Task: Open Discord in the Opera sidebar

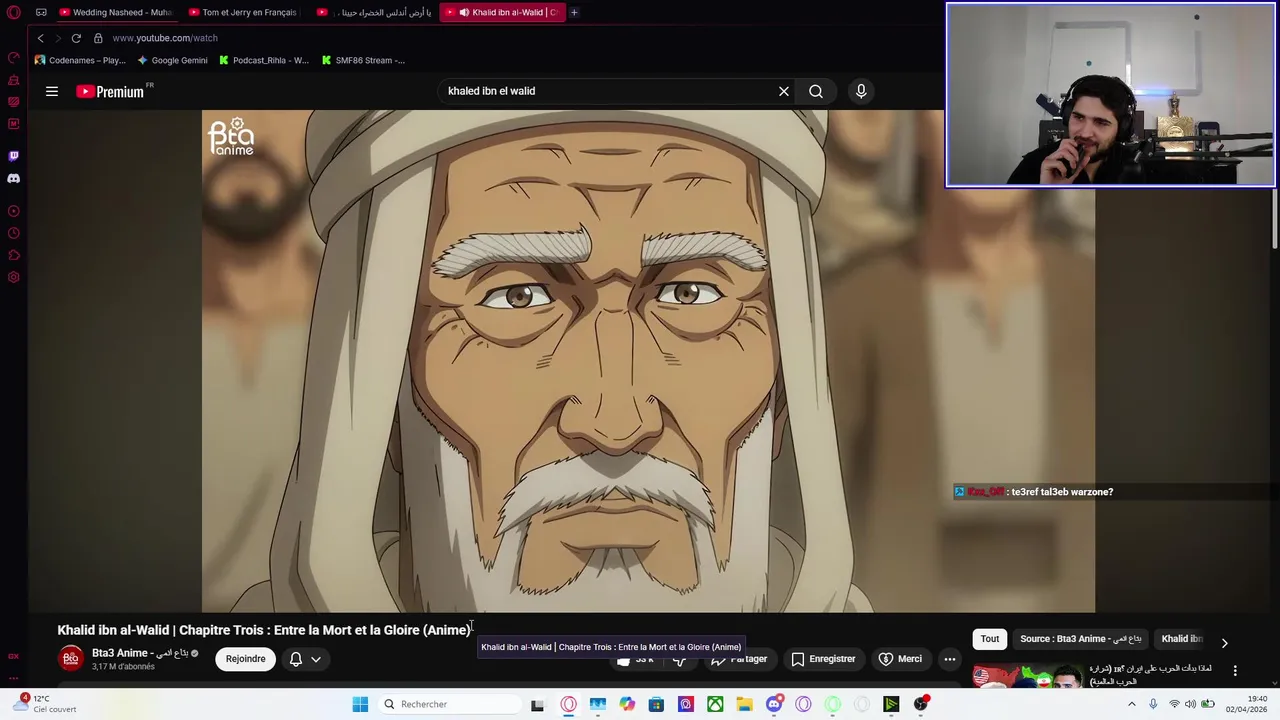Action: [14, 178]
